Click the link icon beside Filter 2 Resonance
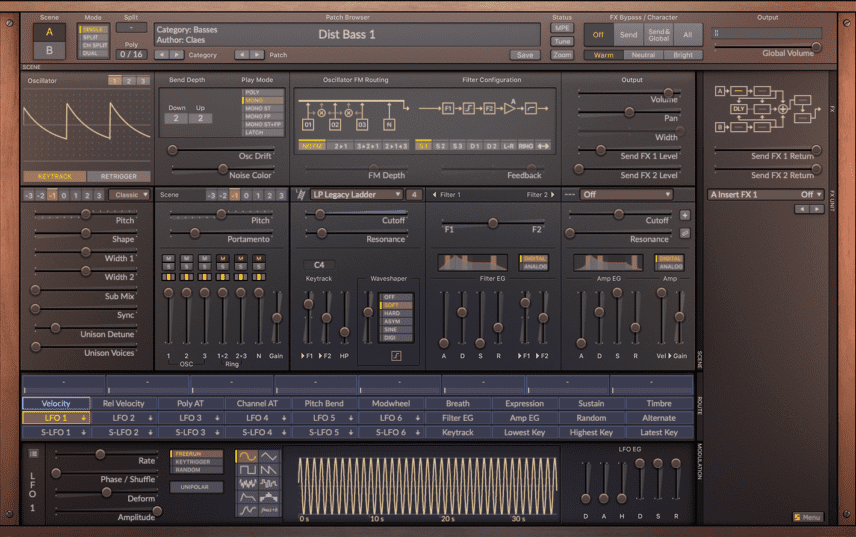Viewport: 856px width, 537px height. pos(685,234)
